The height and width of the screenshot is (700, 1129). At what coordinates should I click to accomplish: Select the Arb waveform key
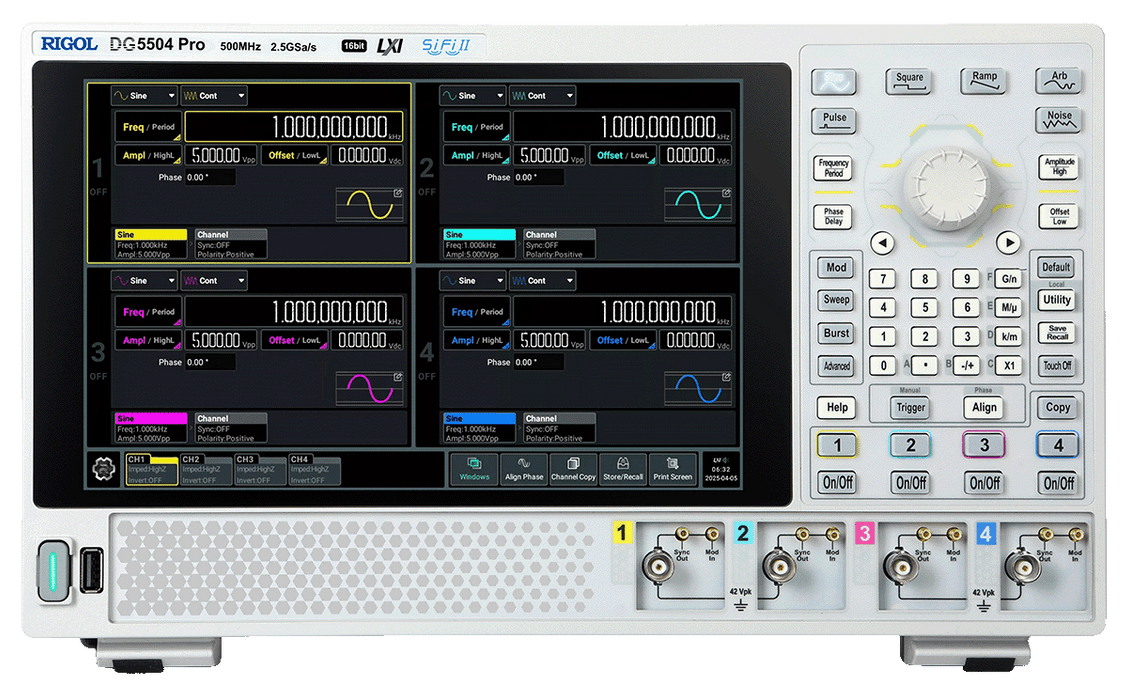(x=1058, y=81)
